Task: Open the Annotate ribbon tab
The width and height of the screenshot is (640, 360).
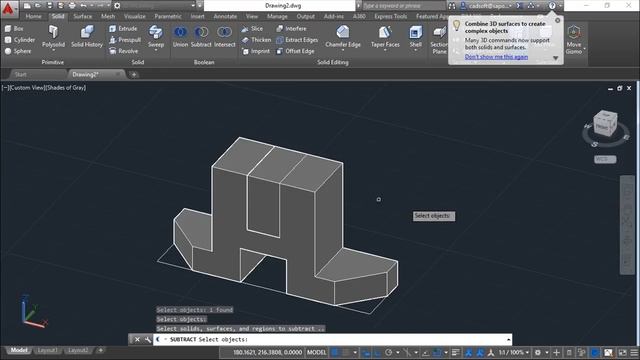Action: point(225,16)
